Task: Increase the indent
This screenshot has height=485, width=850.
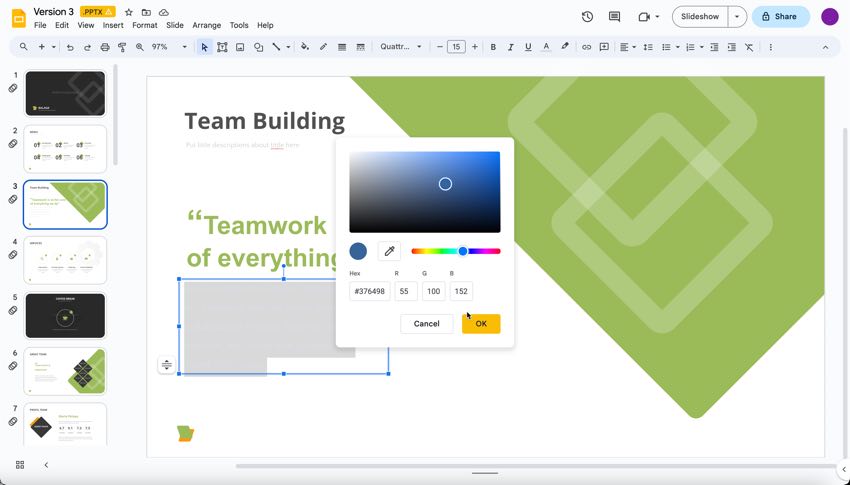Action: click(x=731, y=47)
